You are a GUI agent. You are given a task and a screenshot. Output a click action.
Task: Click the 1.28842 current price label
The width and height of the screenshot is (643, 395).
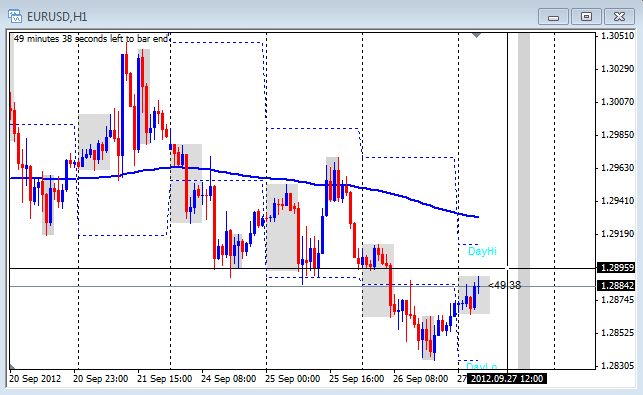(617, 285)
